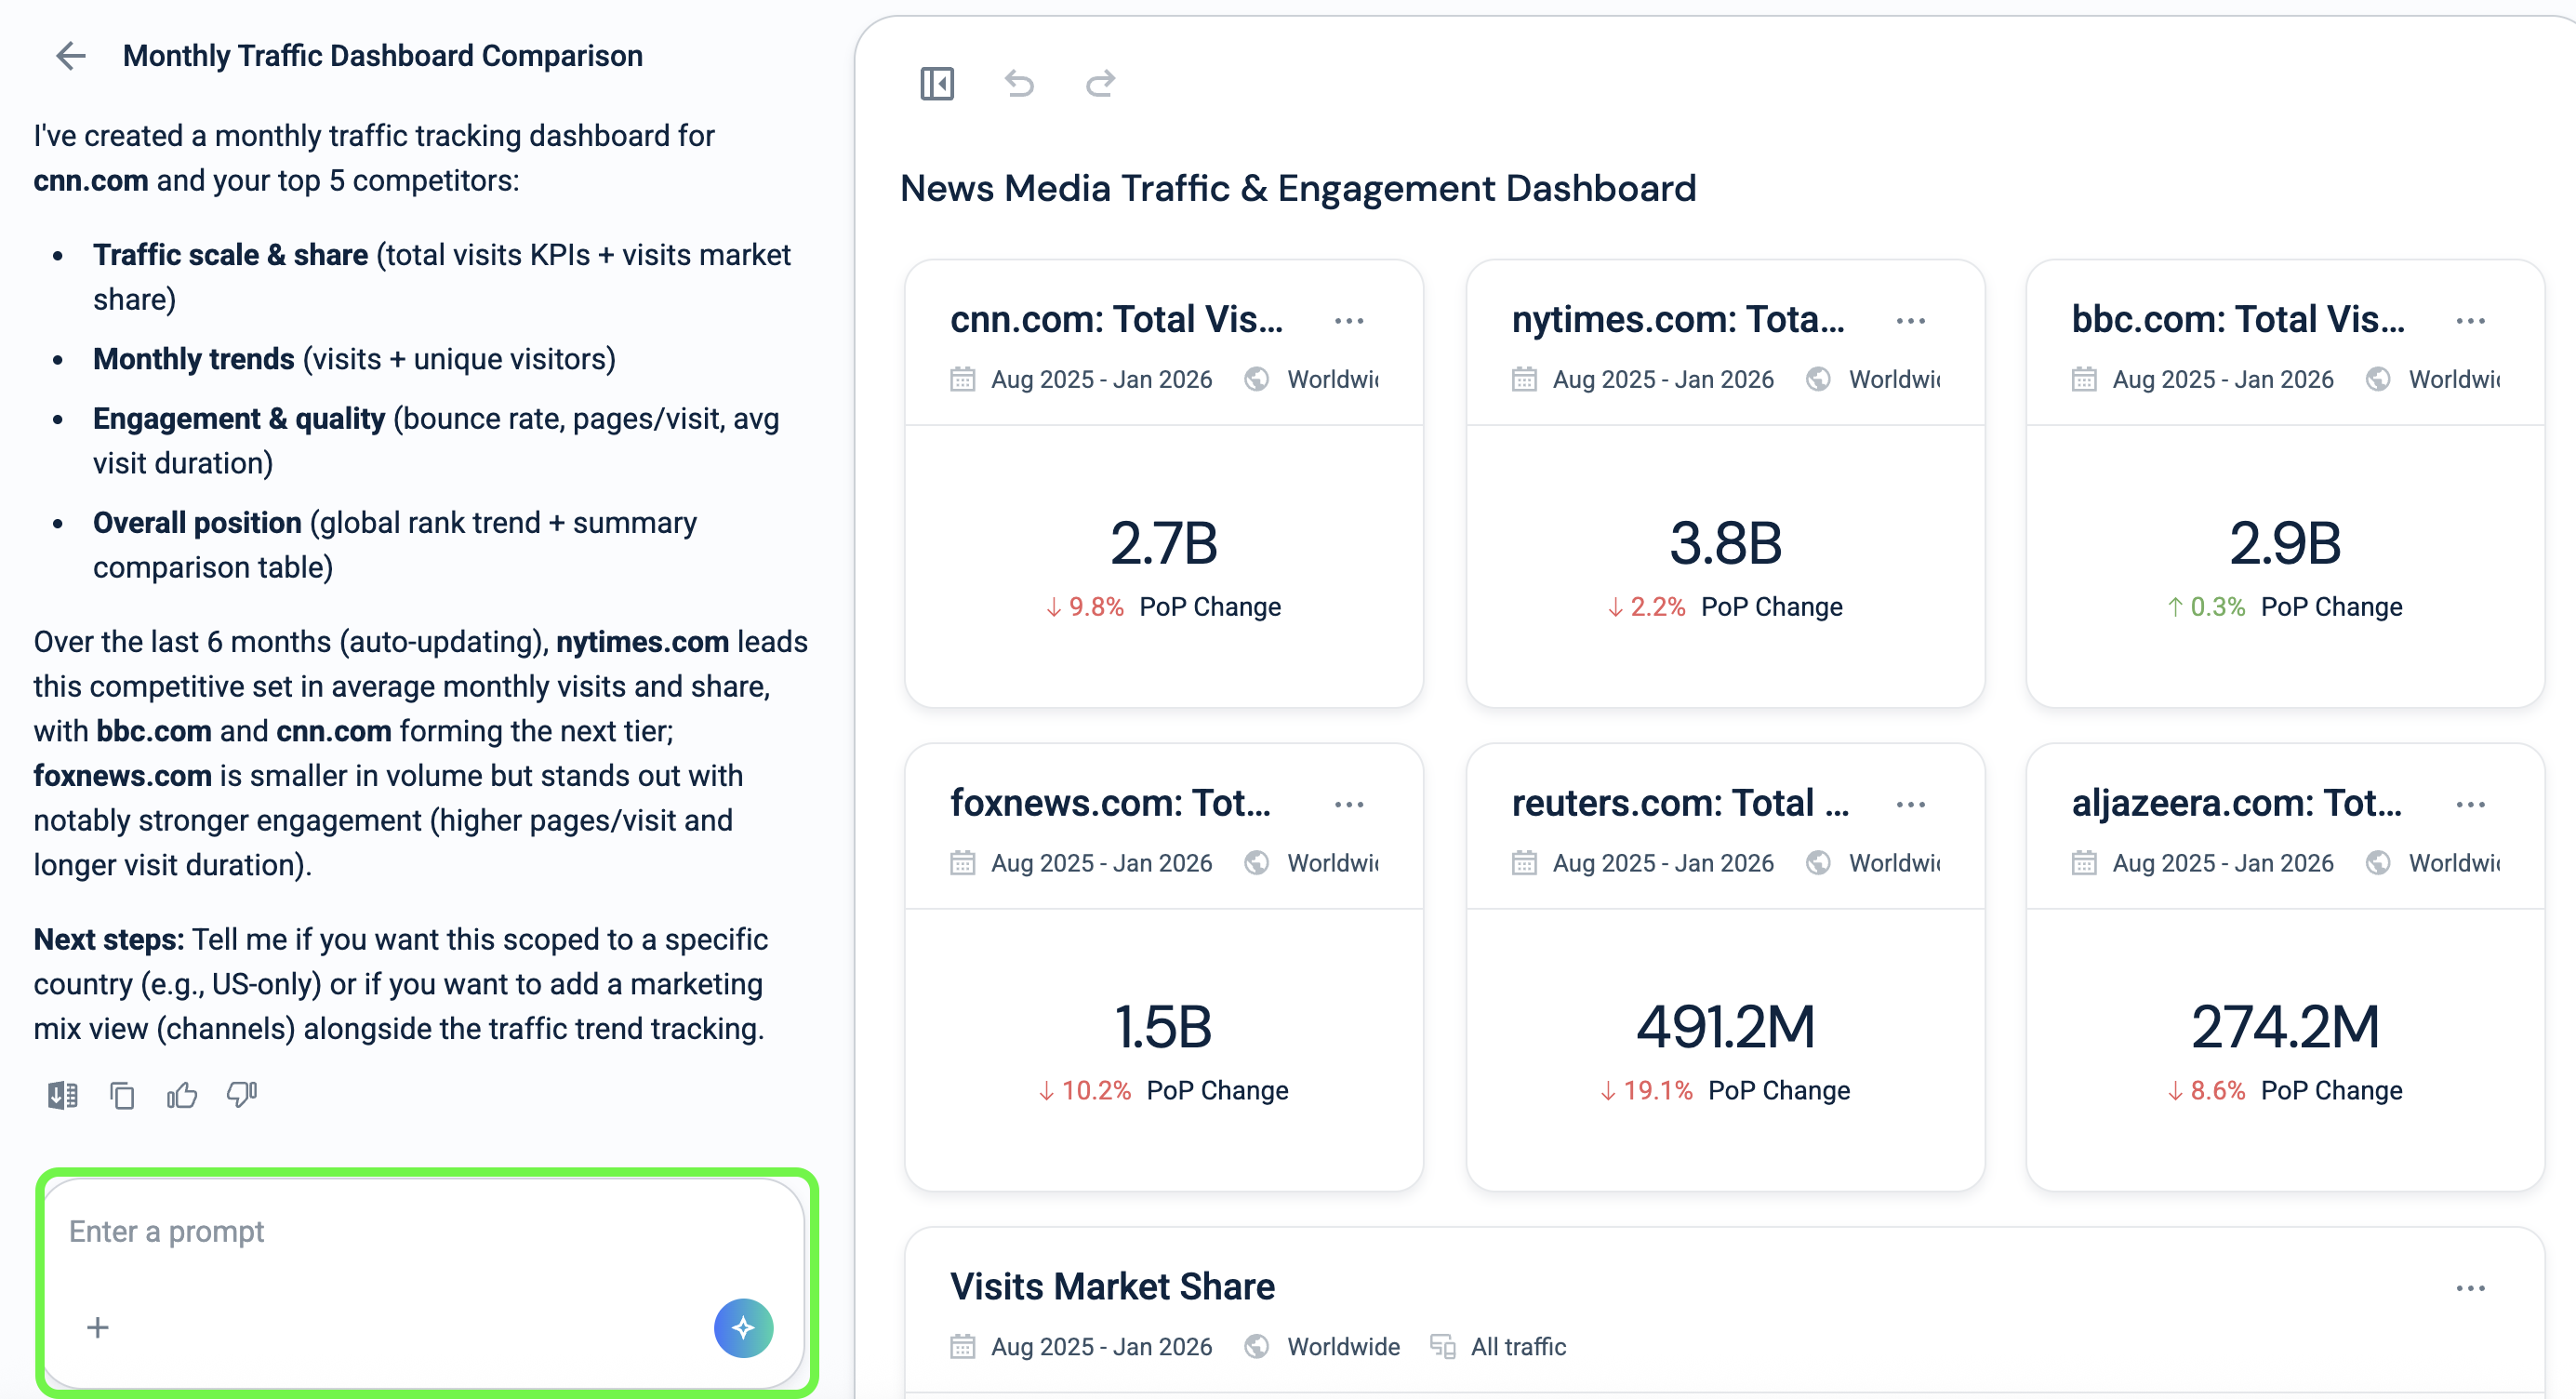Viewport: 2576px width, 1399px height.
Task: Open more options for Visits Market Share
Action: pos(2470,1288)
